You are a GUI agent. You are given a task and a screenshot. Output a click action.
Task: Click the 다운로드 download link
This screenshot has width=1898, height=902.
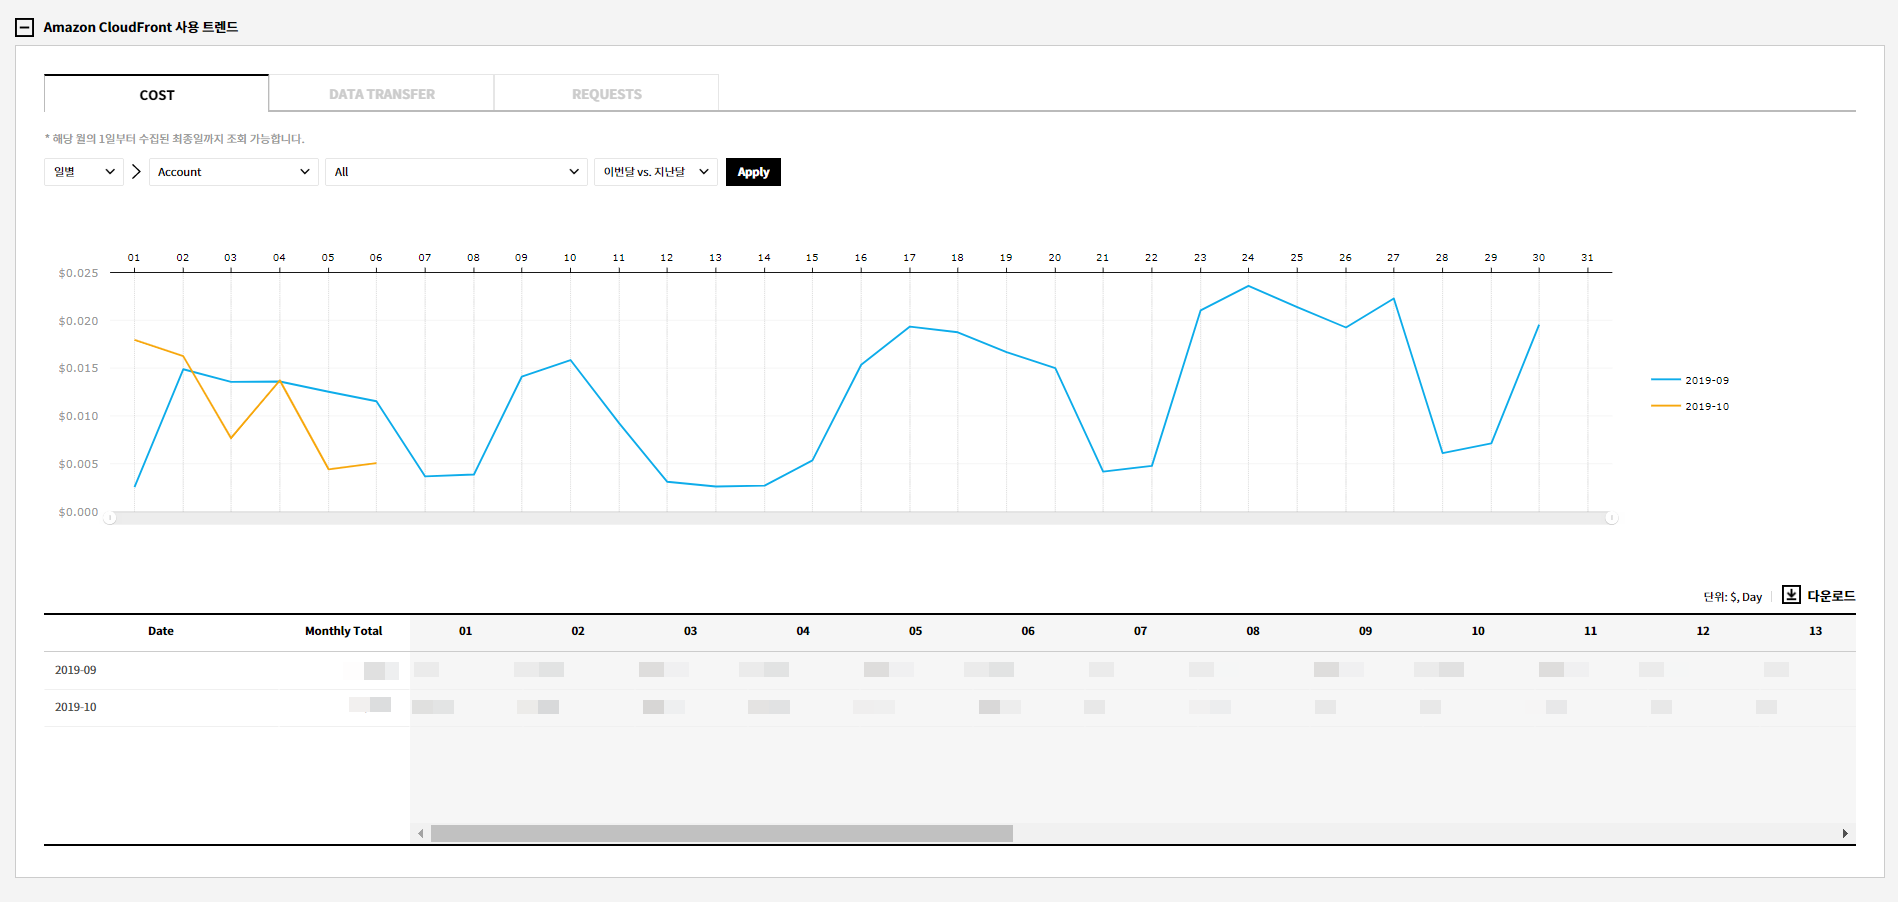[x=1830, y=596]
